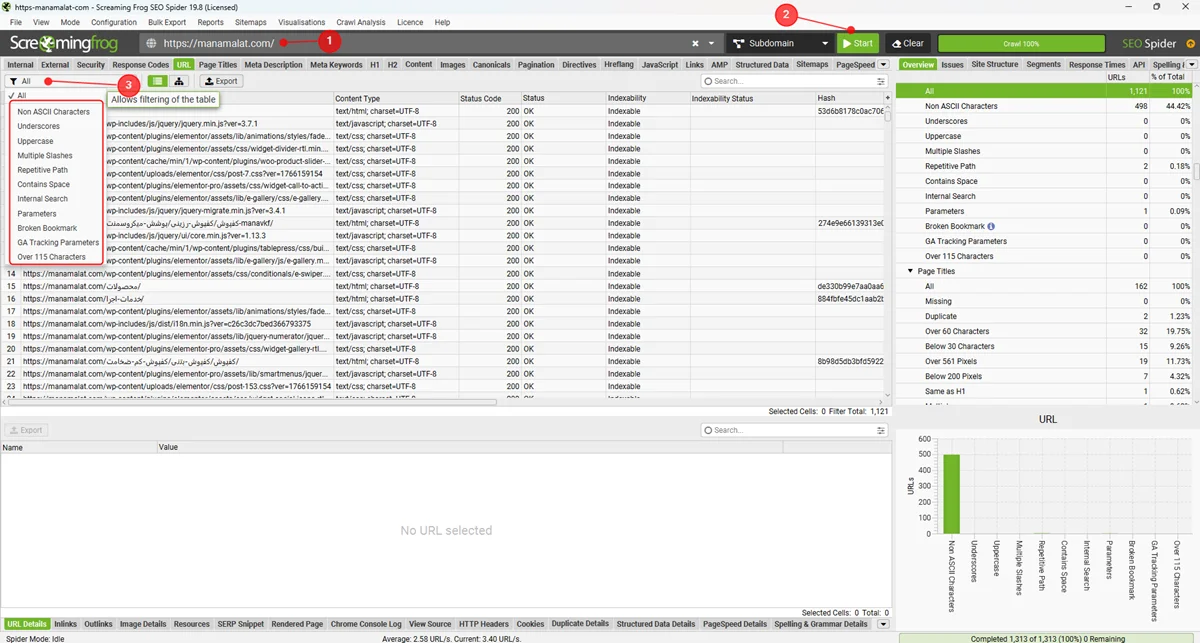Viewport: 1200px width, 643px height.
Task: Open the tab overflow dropdown after PageSpeed
Action: click(883, 65)
